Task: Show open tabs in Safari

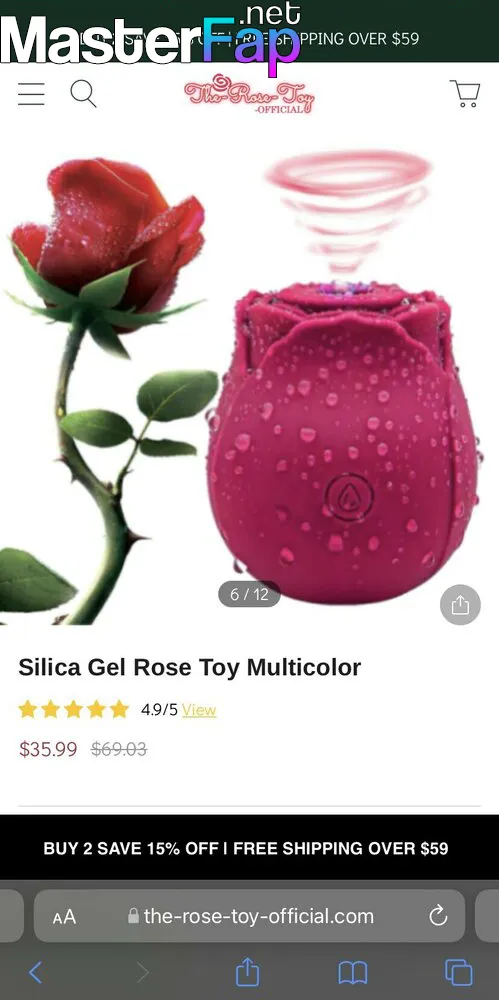Action: click(459, 973)
